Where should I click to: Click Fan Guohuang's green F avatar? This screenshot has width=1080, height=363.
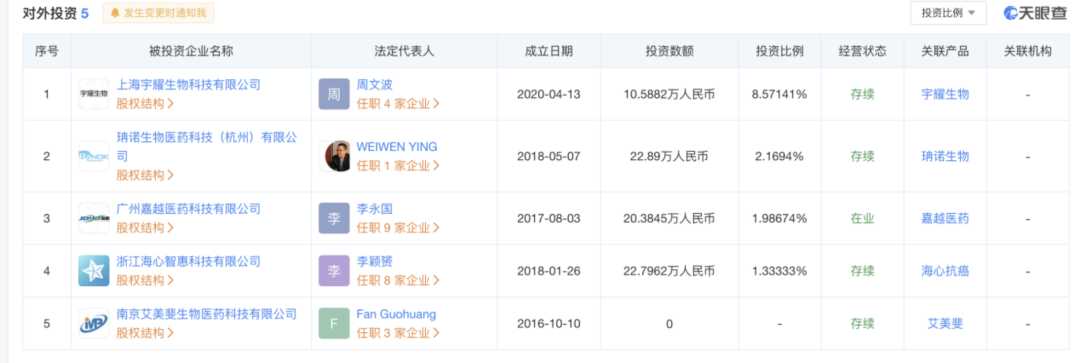point(334,324)
